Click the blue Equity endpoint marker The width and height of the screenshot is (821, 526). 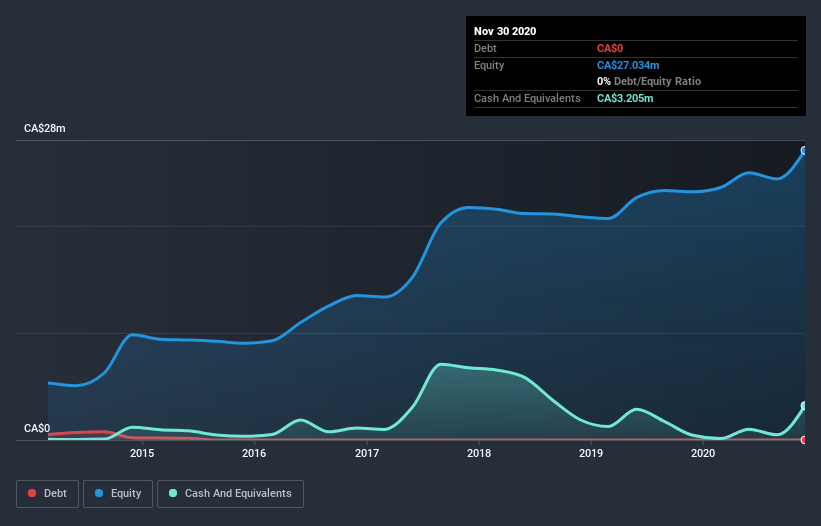(805, 151)
